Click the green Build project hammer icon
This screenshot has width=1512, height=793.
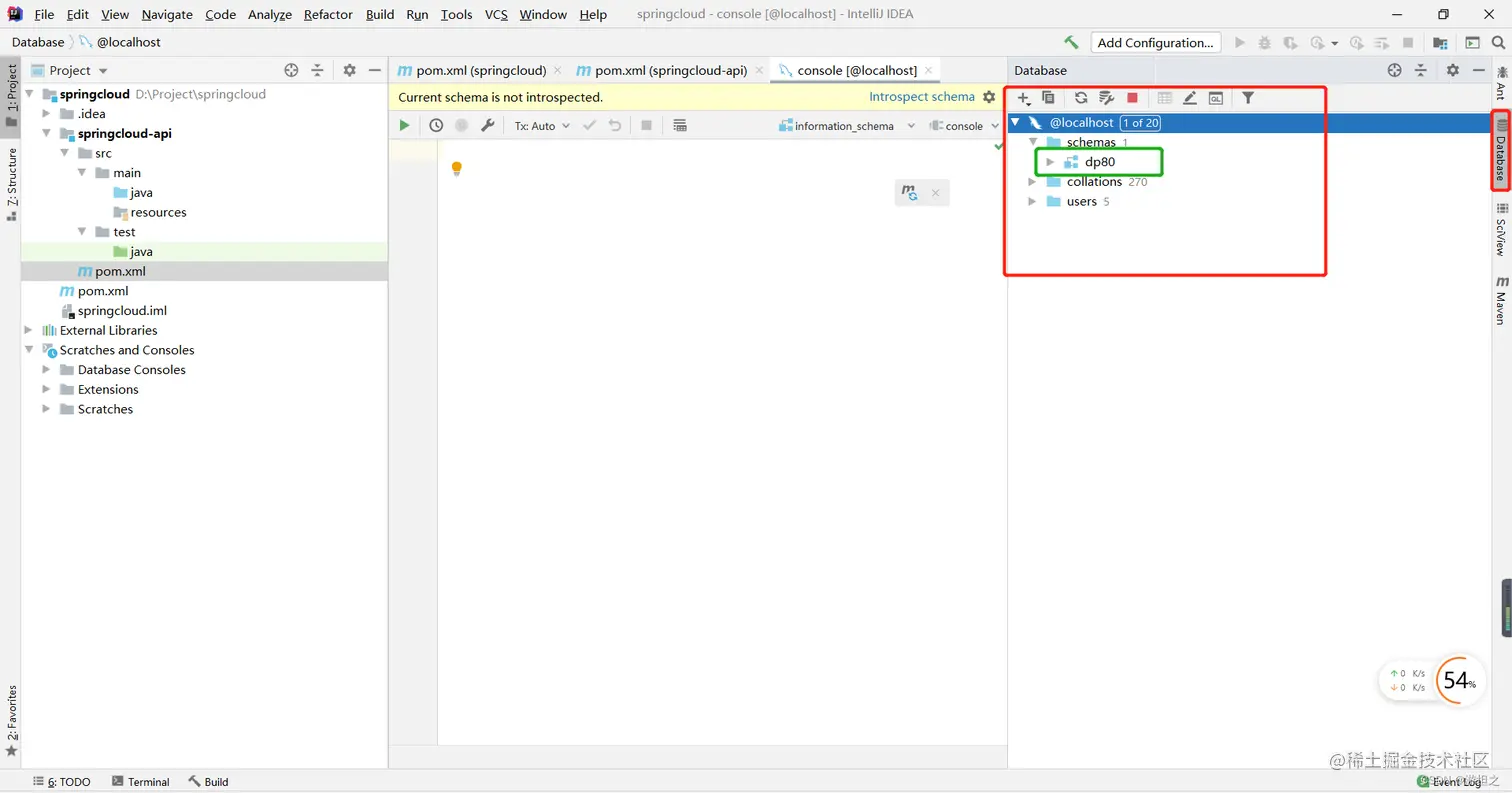[1071, 42]
